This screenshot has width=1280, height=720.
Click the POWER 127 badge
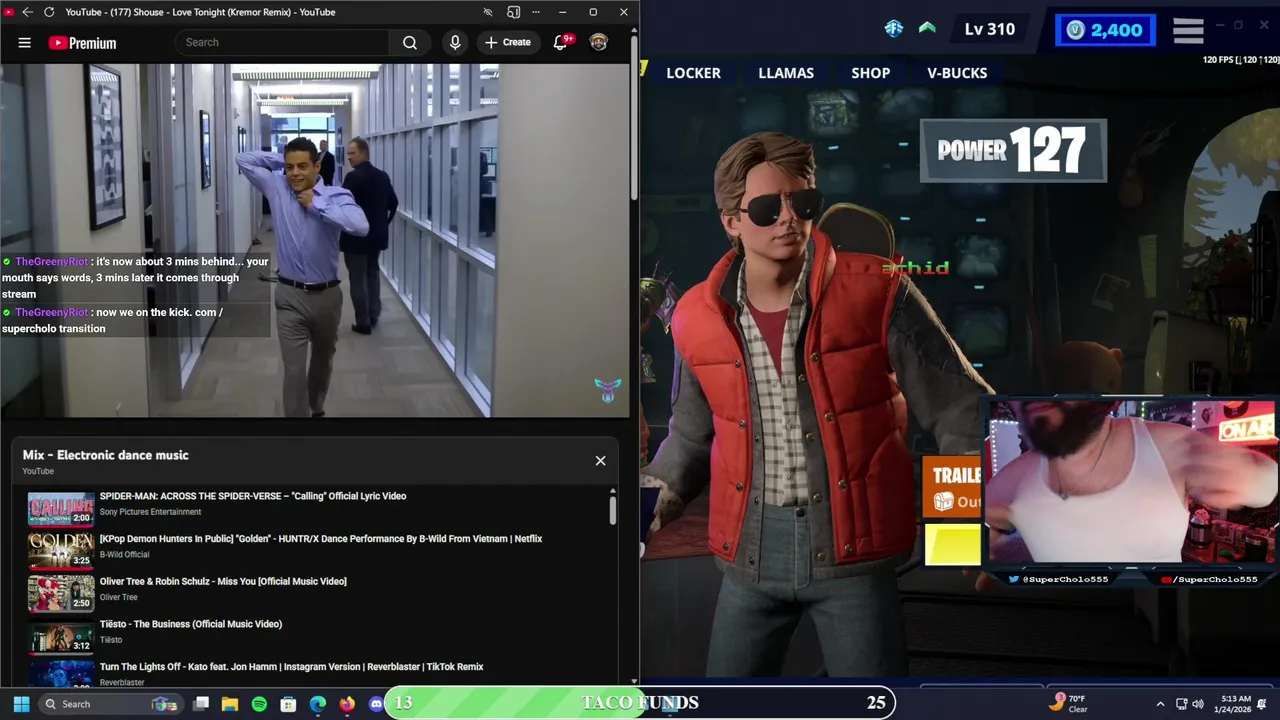1013,151
